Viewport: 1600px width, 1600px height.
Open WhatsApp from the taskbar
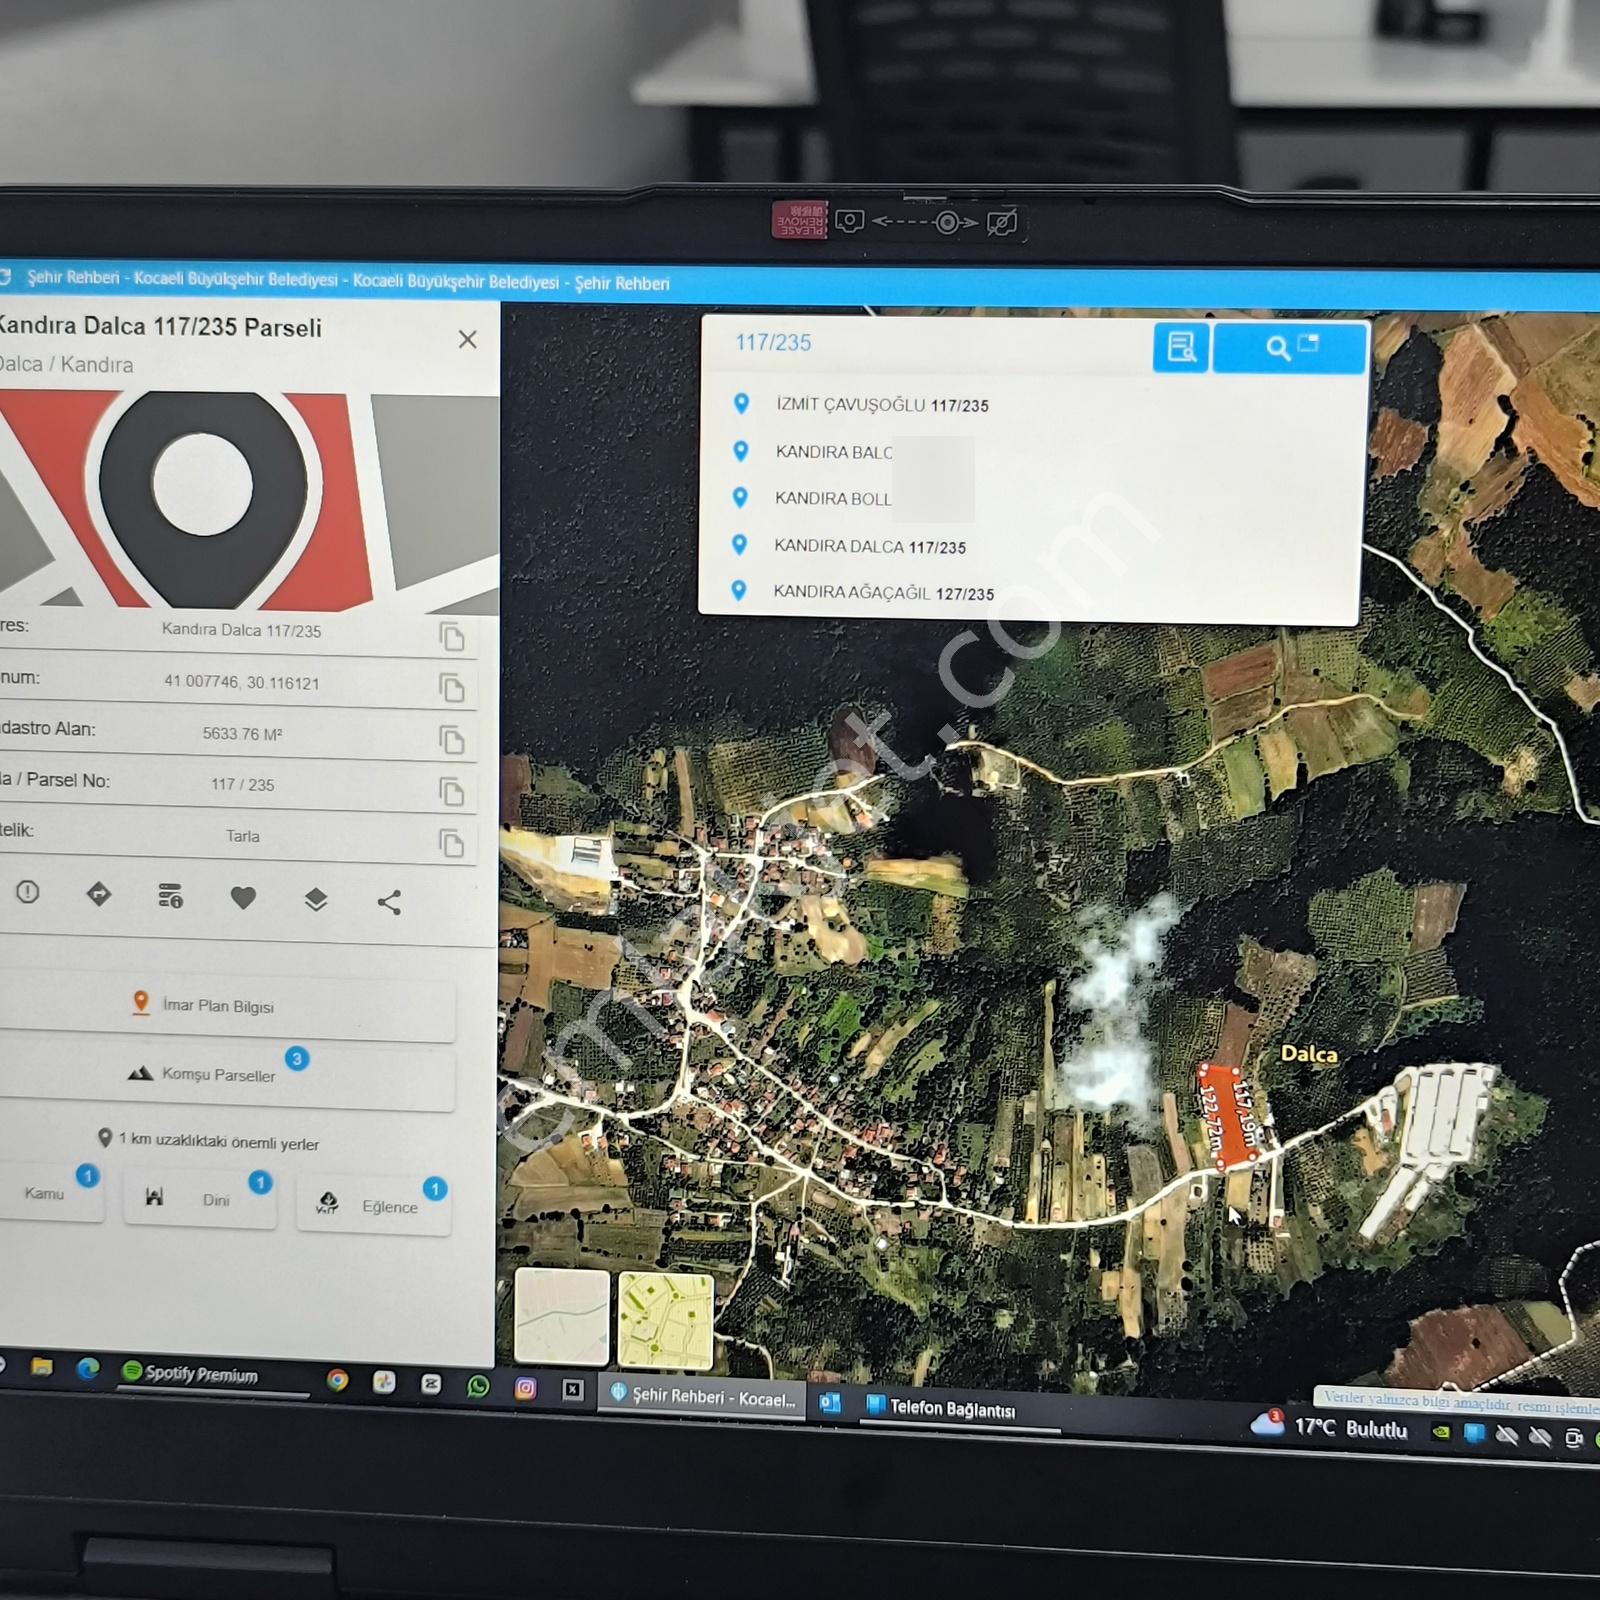coord(478,1386)
